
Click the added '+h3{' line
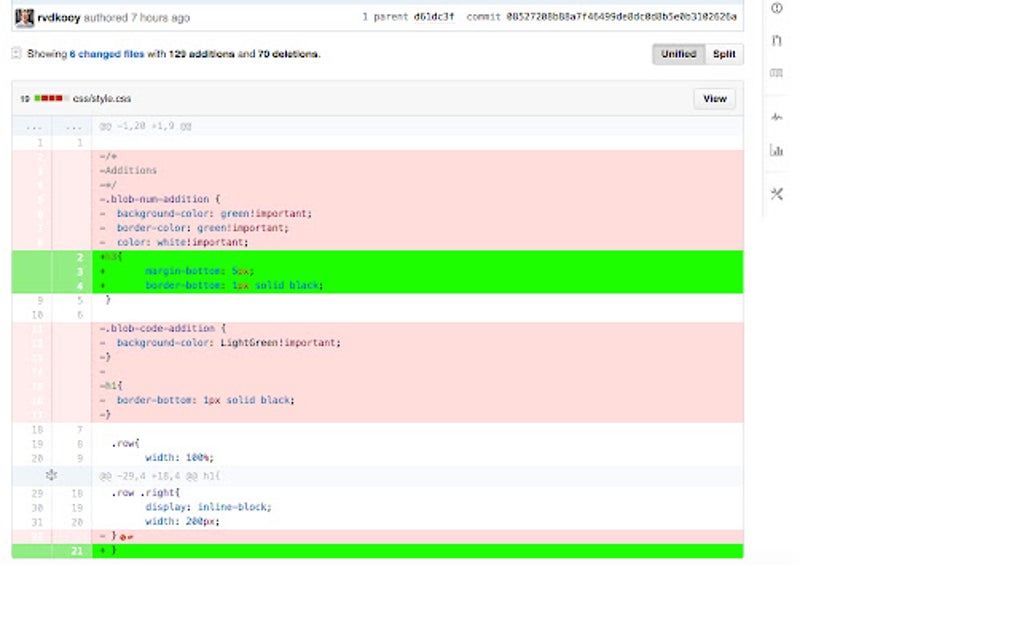(111, 257)
